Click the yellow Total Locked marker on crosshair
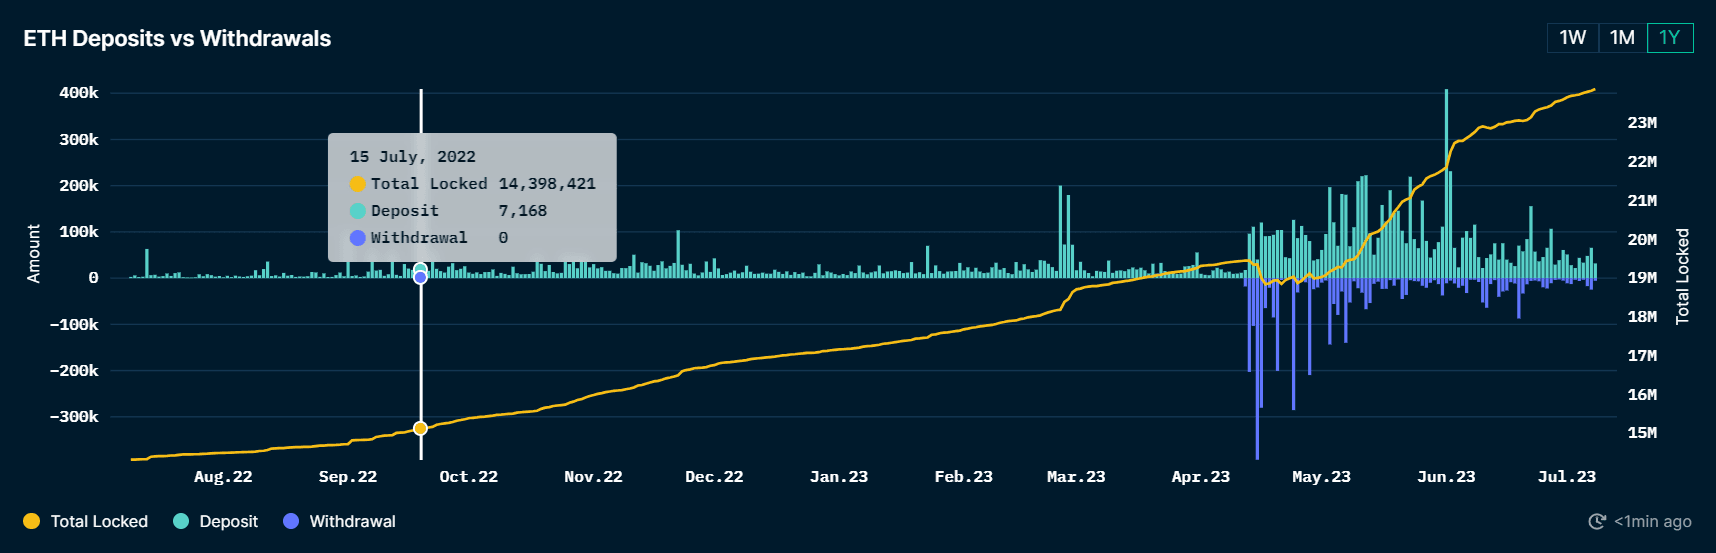The width and height of the screenshot is (1716, 553). (x=420, y=428)
